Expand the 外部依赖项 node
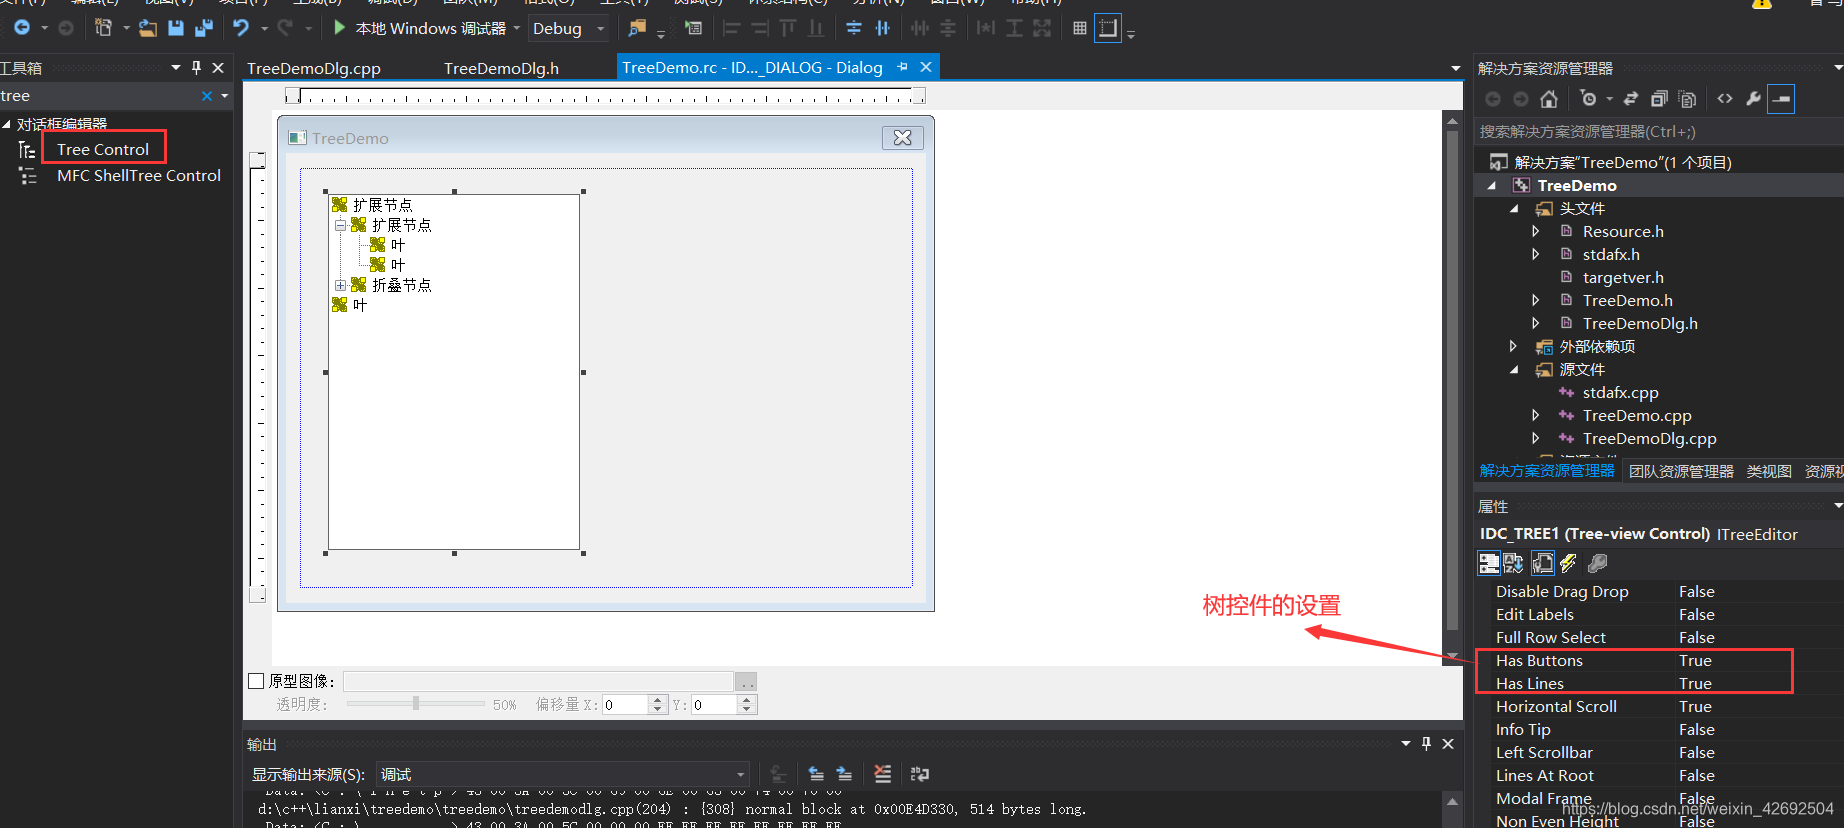Image resolution: width=1844 pixels, height=828 pixels. [1513, 346]
